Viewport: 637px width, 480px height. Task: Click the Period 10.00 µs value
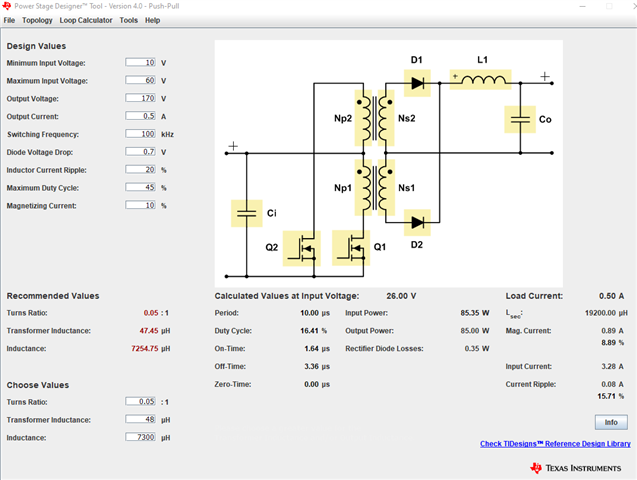315,313
